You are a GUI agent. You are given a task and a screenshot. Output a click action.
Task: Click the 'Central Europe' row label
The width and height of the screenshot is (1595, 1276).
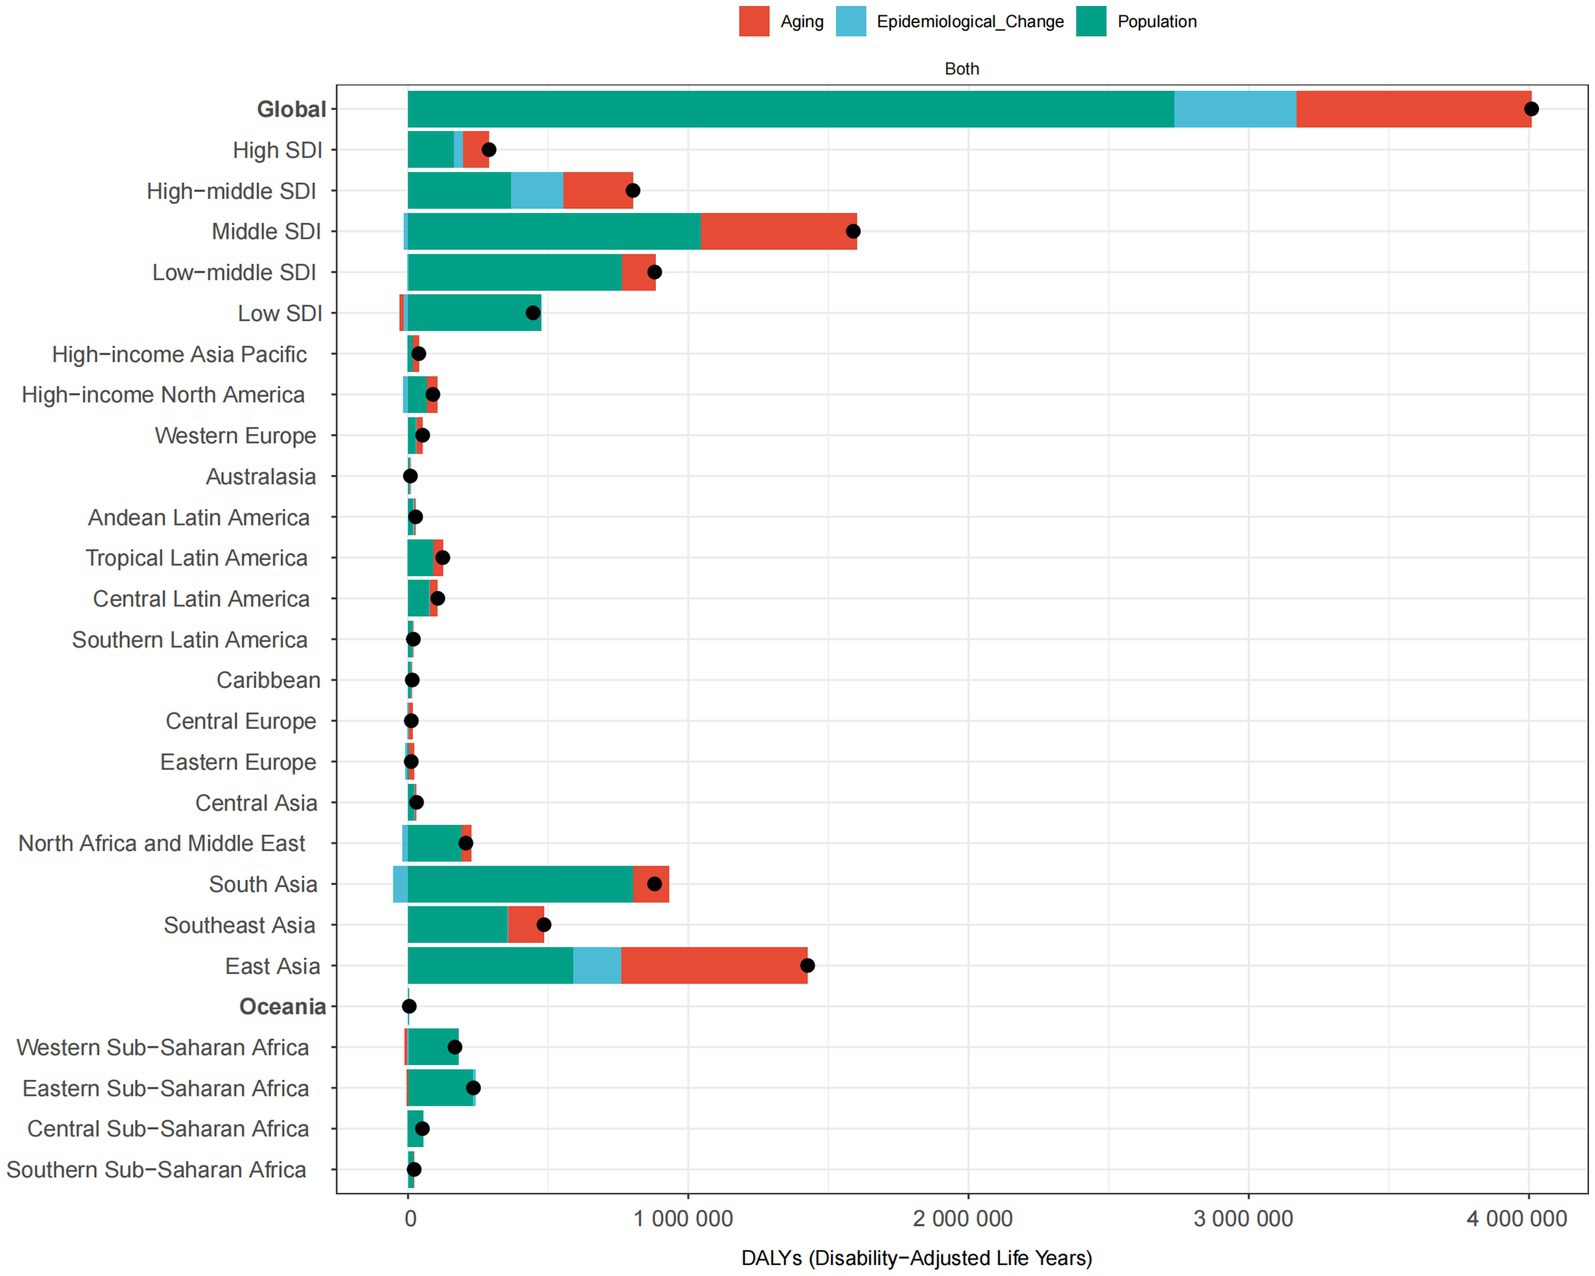tap(241, 721)
